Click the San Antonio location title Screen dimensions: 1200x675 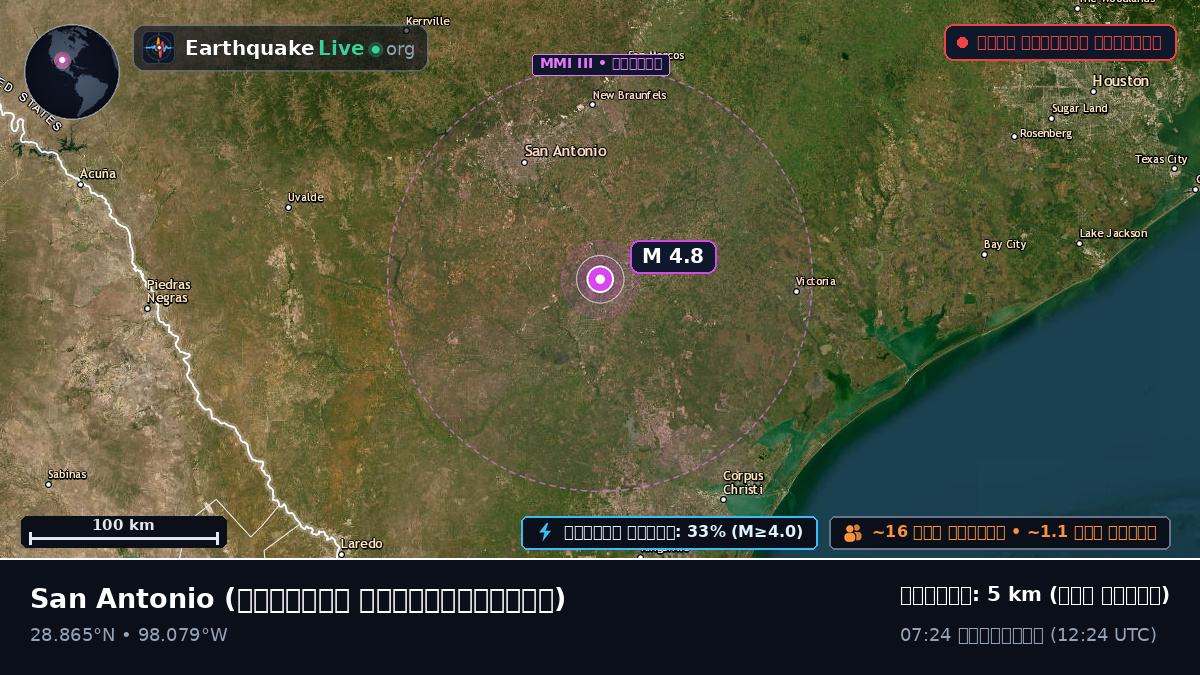(298, 599)
